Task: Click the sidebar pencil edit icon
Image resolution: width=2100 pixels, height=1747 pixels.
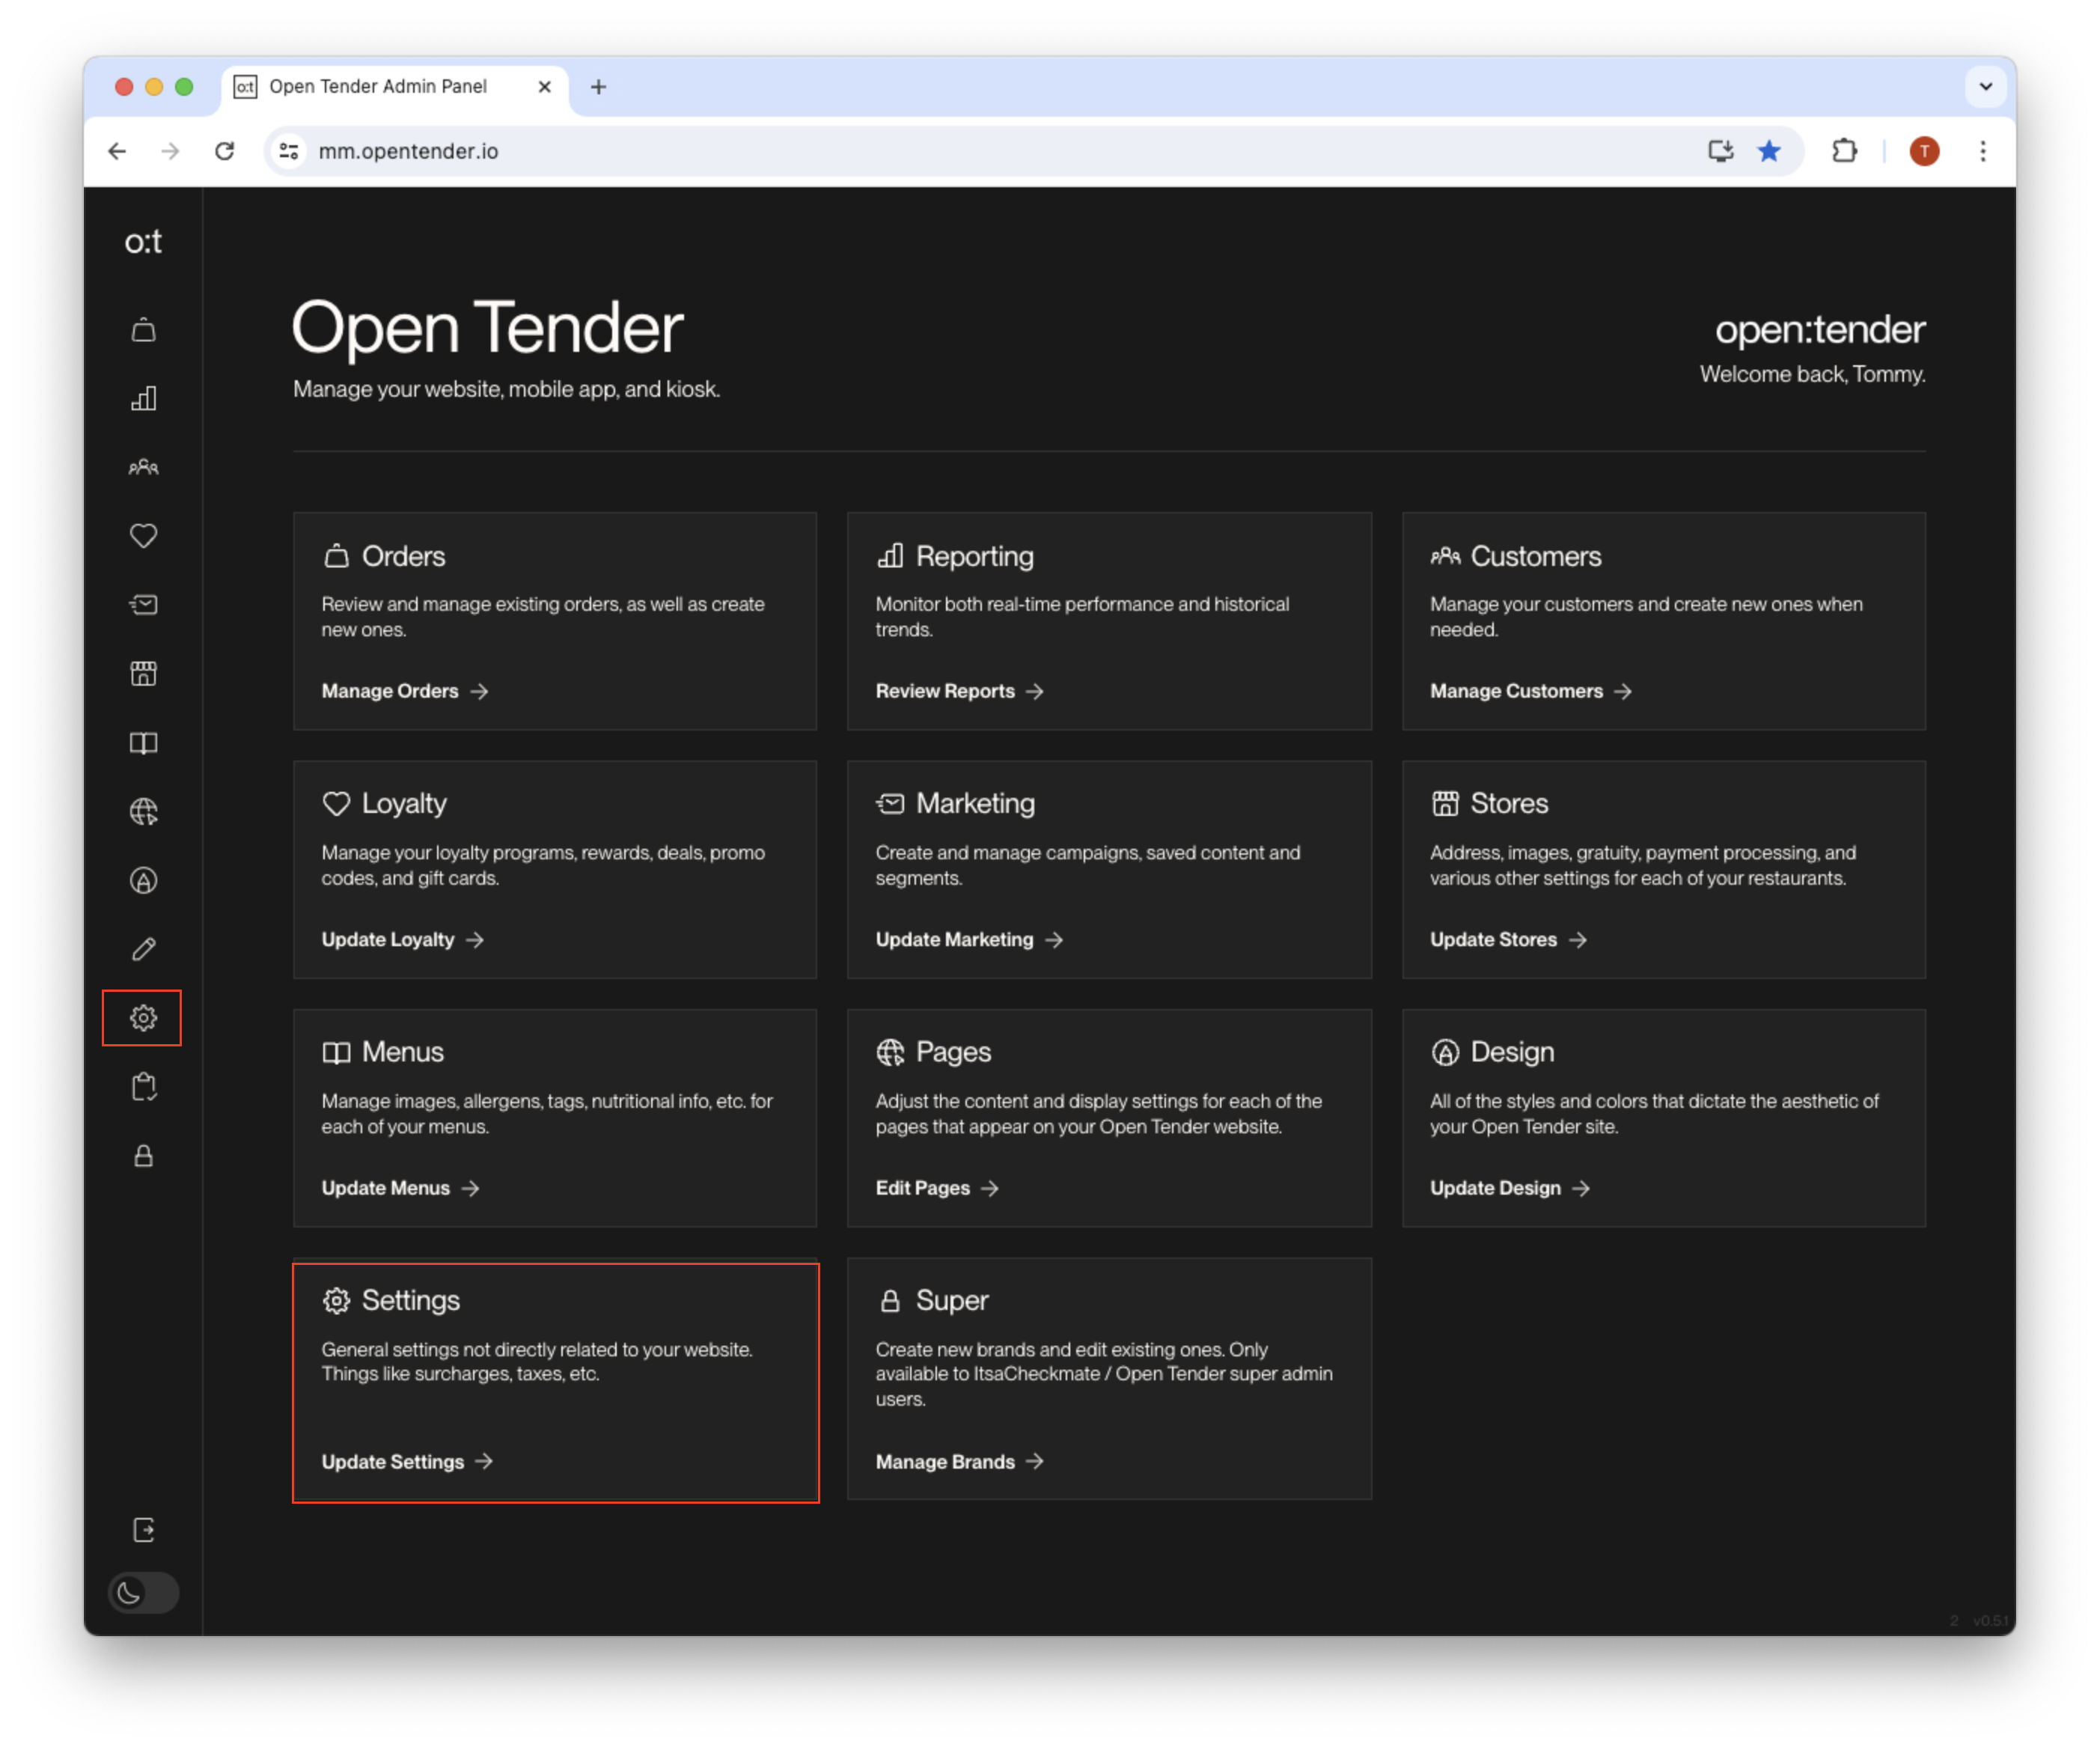Action: point(143,949)
